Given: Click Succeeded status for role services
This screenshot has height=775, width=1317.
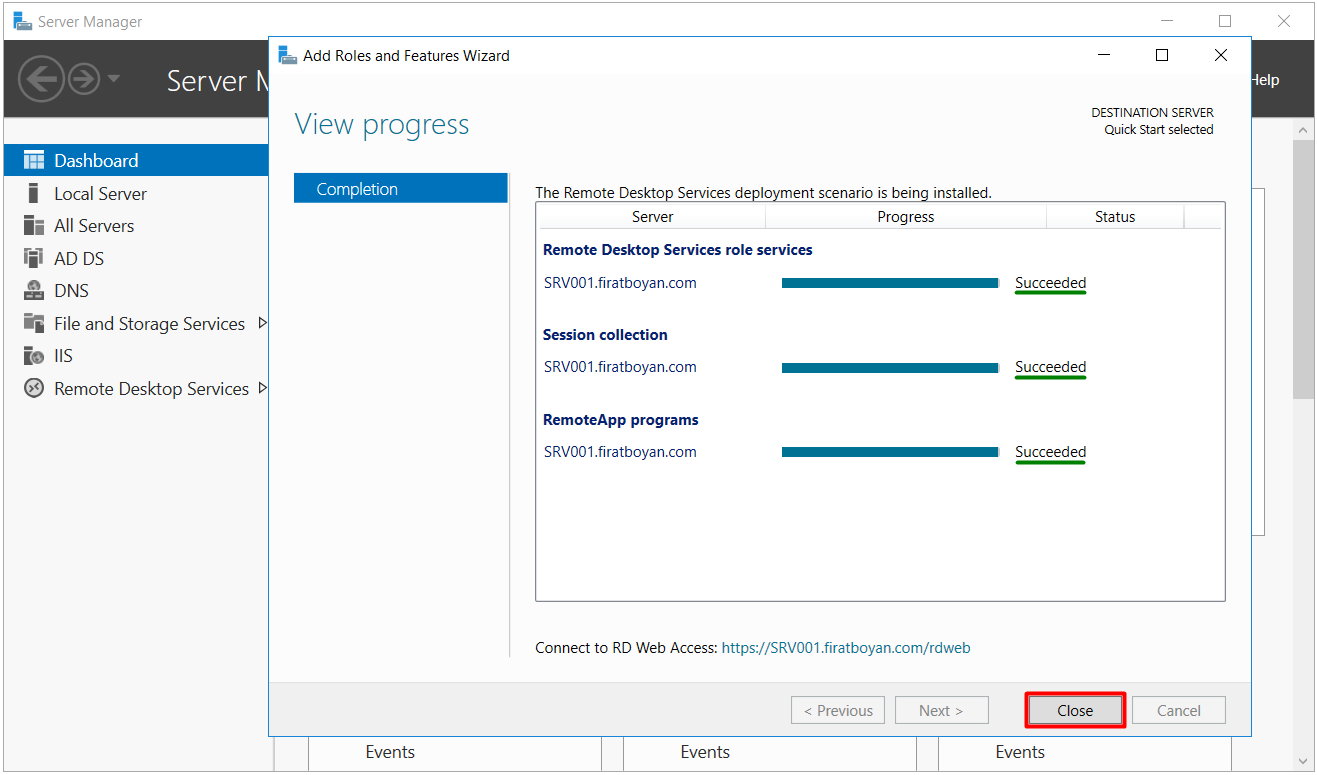Looking at the screenshot, I should coord(1050,283).
